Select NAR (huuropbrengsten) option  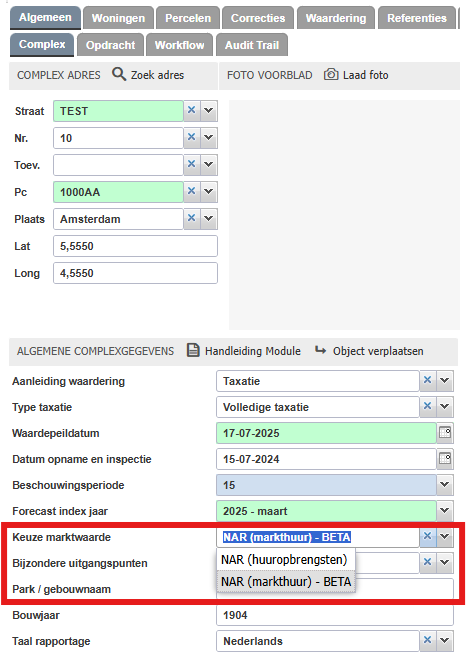click(x=286, y=559)
